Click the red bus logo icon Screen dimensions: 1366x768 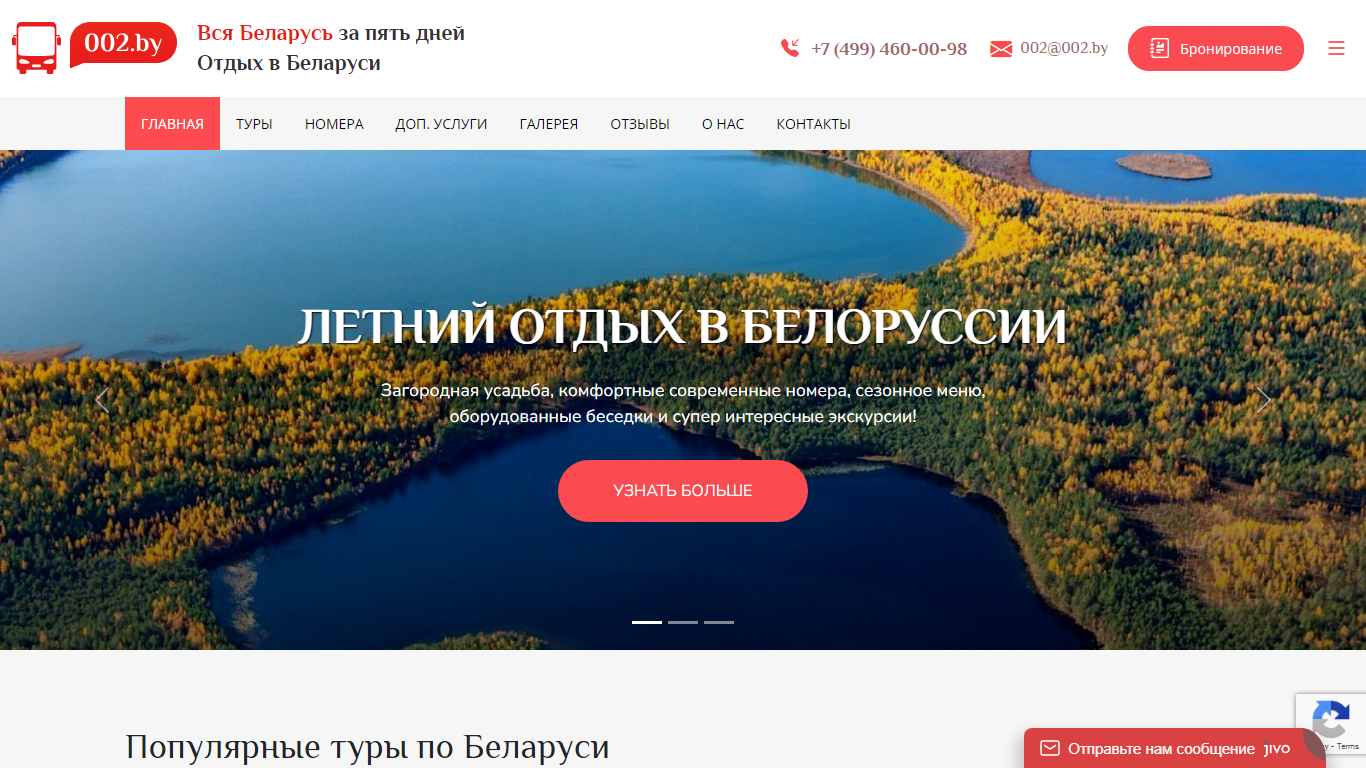(x=37, y=48)
